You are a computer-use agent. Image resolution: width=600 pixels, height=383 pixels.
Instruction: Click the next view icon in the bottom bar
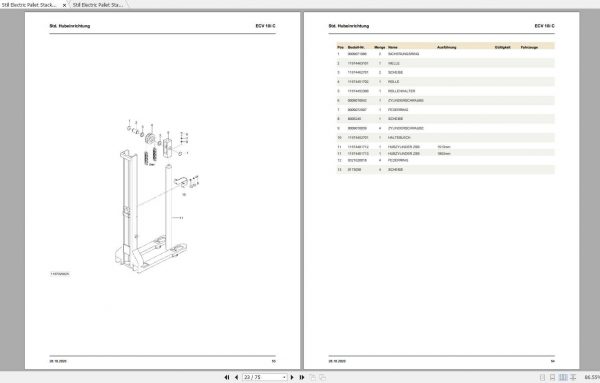tap(323, 377)
